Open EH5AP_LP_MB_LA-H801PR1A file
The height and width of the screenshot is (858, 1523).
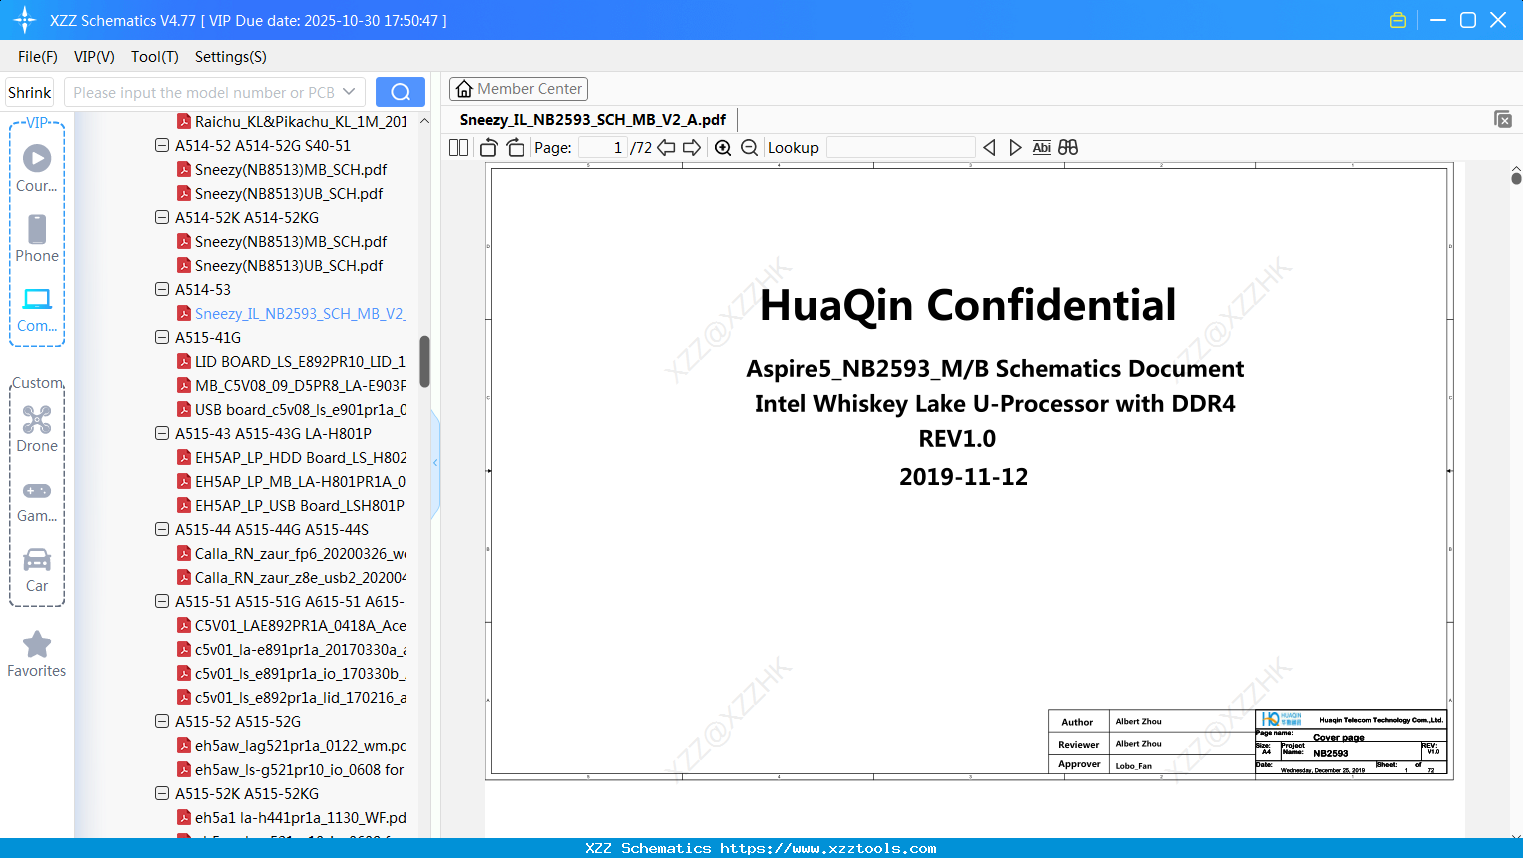pyautogui.click(x=291, y=481)
